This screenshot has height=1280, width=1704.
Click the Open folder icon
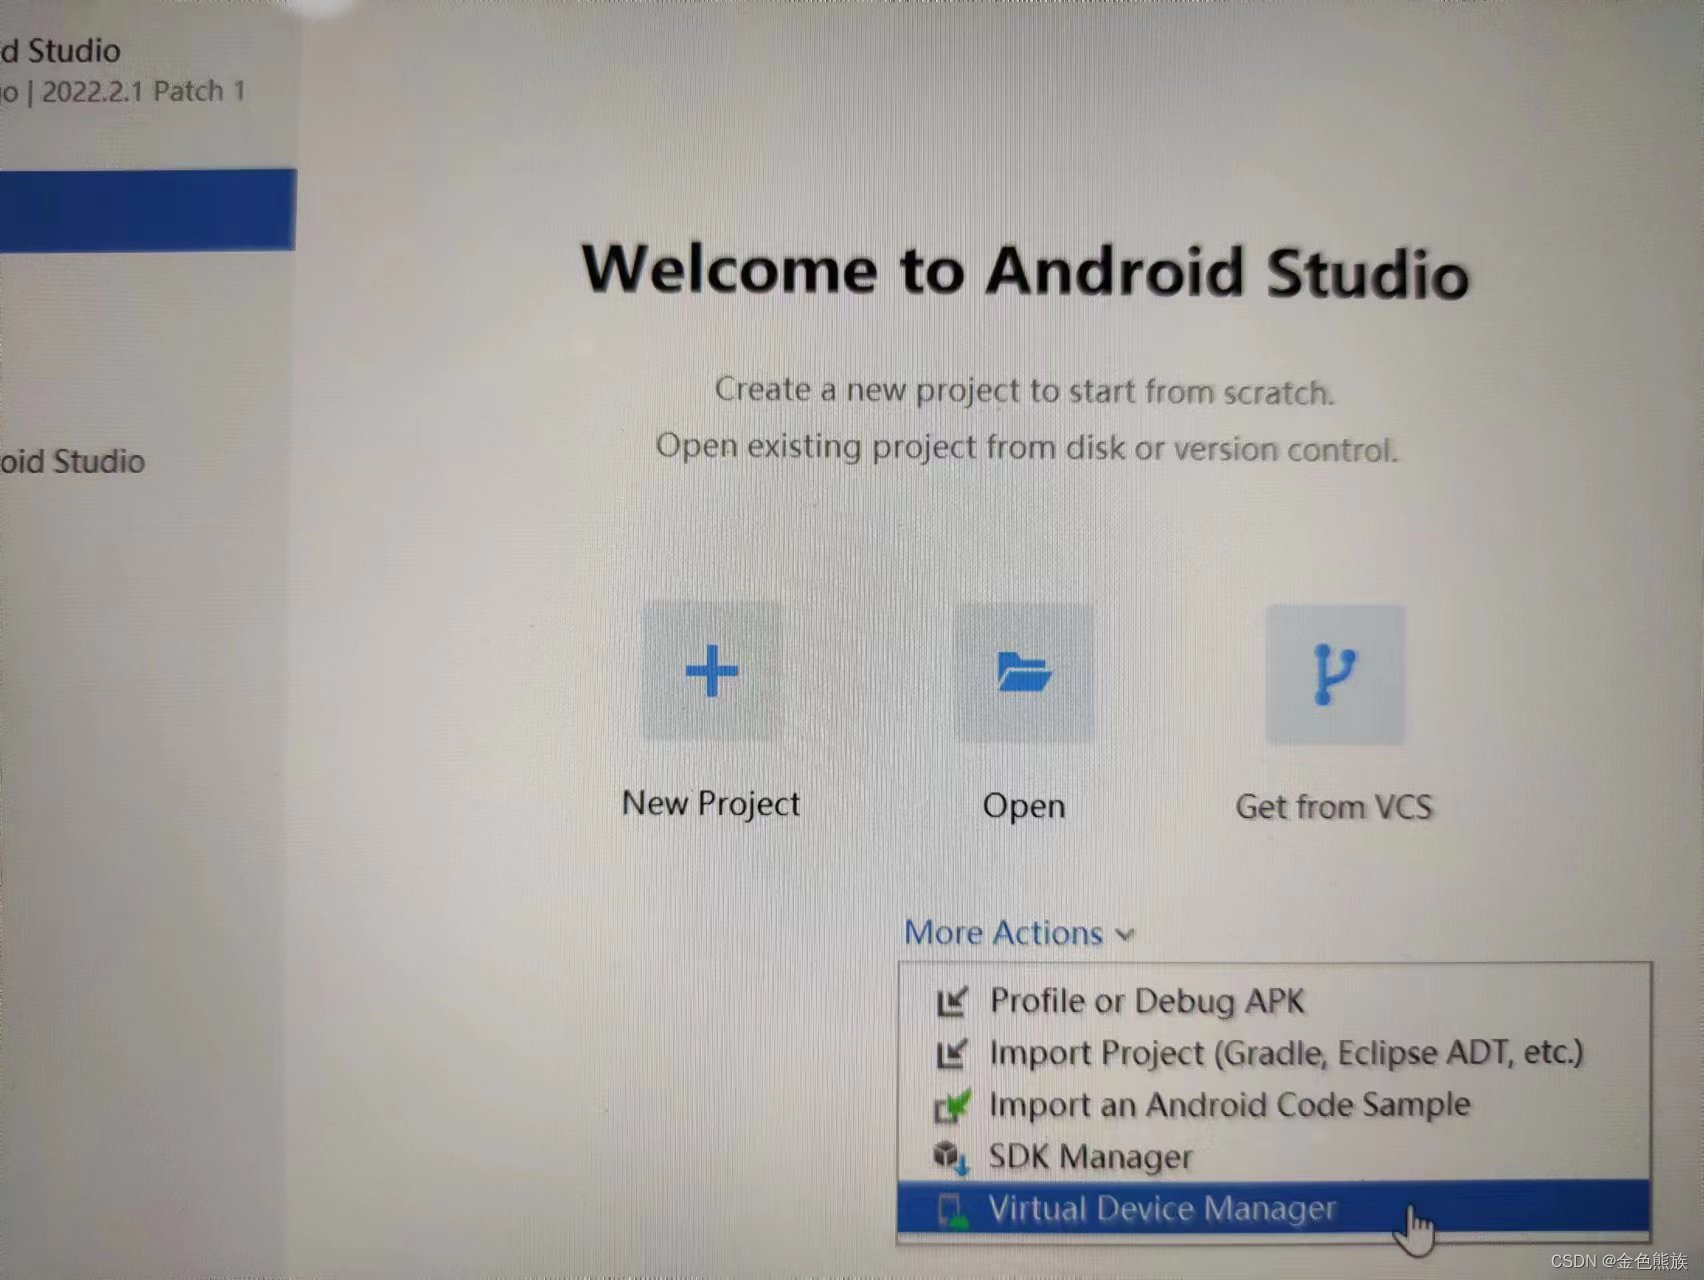pos(1023,672)
